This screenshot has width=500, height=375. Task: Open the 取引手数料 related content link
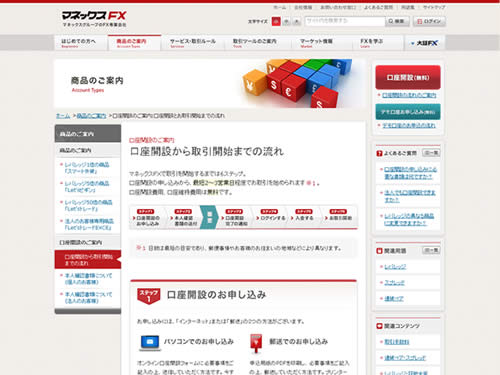point(397,342)
